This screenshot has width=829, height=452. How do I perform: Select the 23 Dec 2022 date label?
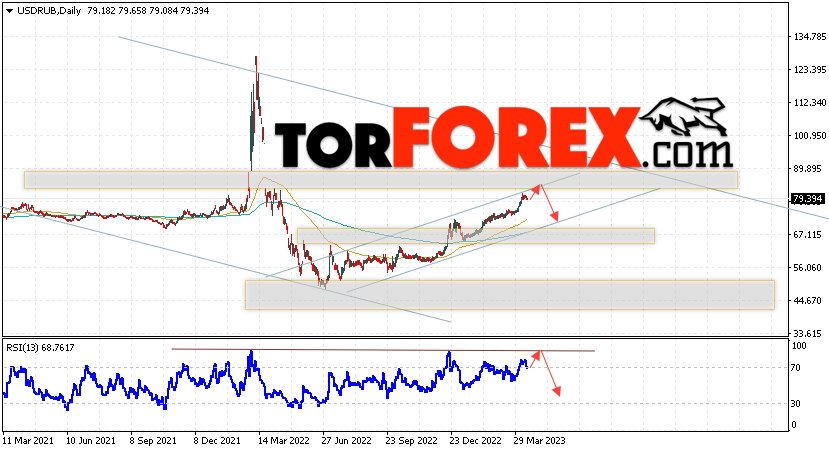click(475, 440)
